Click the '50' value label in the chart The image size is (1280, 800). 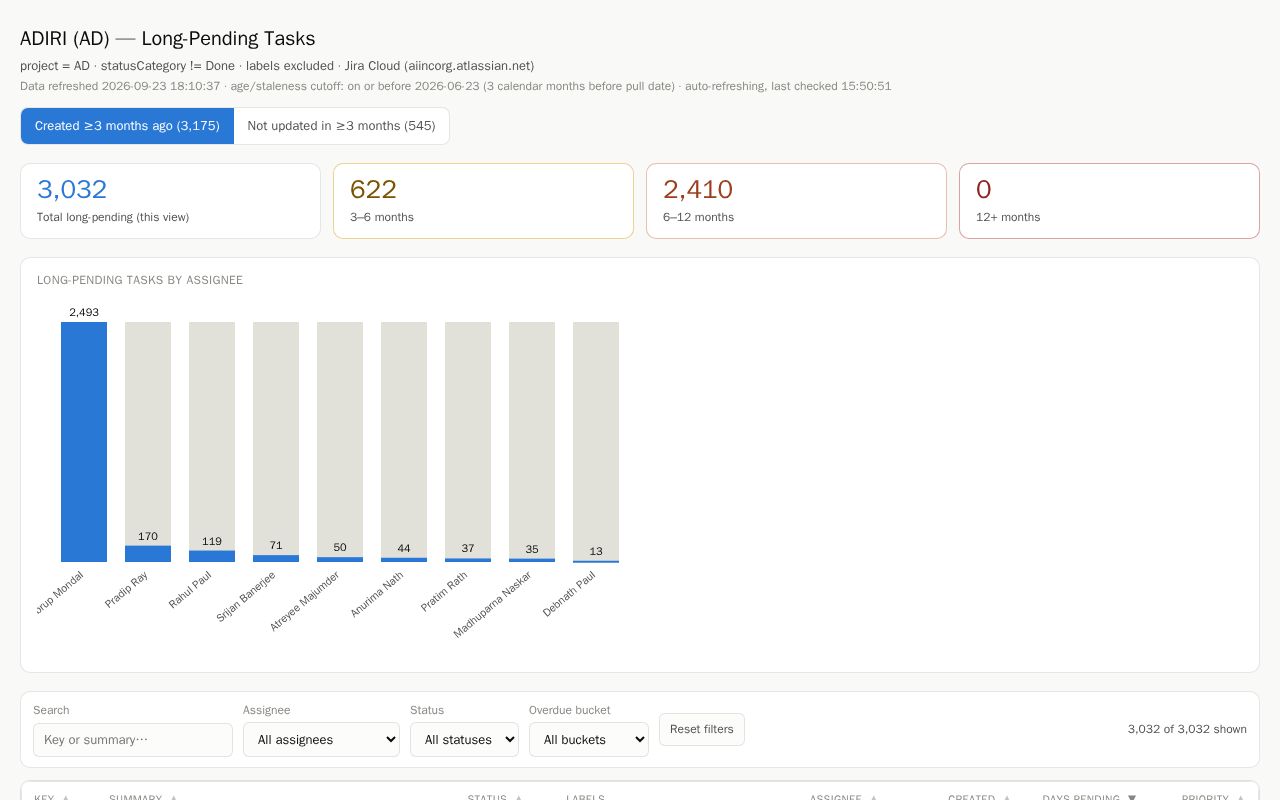coord(340,547)
